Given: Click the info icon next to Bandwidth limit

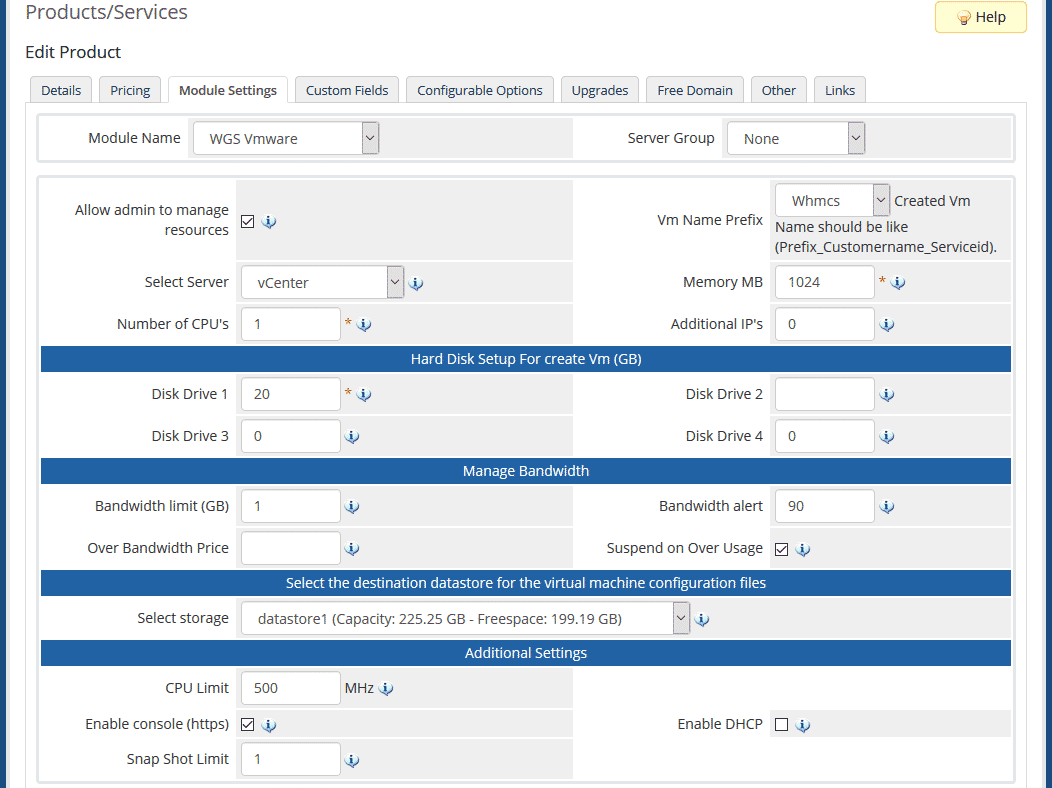Looking at the screenshot, I should point(352,506).
